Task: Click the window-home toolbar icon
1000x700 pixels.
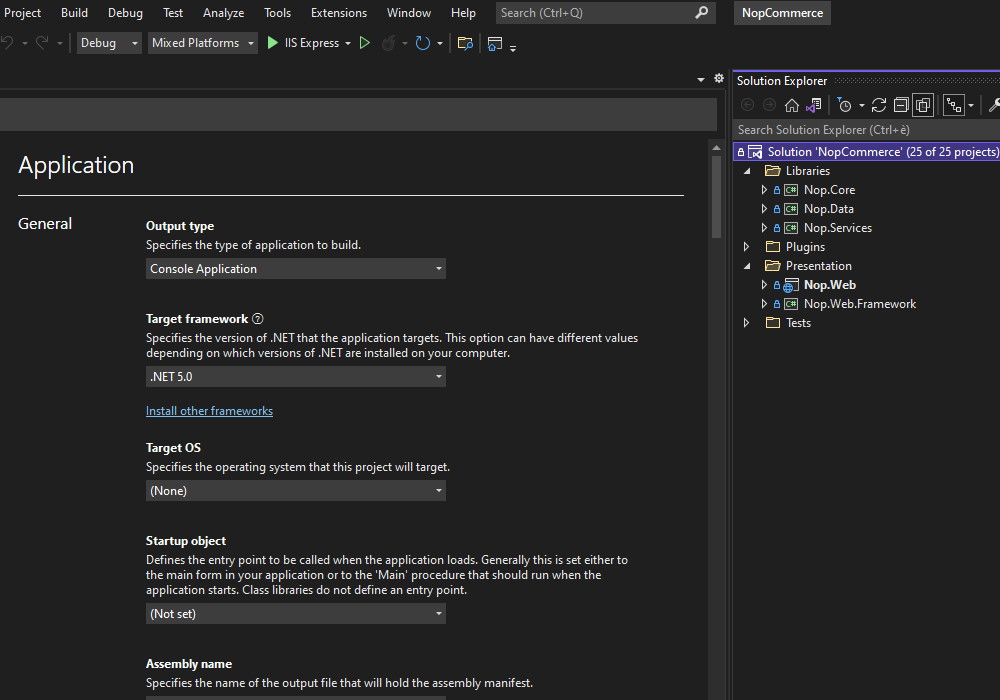Action: tap(495, 43)
